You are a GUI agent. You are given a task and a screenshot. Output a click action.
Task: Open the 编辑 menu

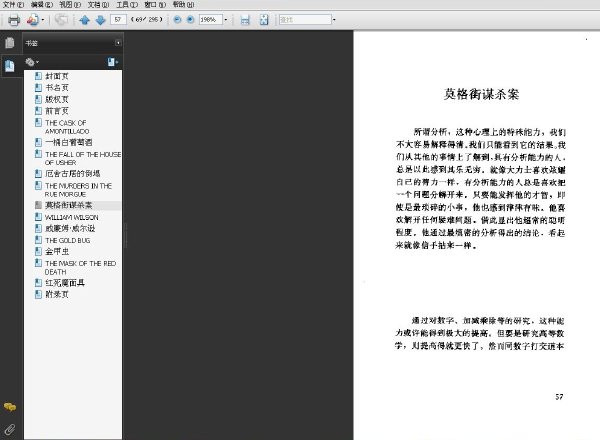pos(42,5)
